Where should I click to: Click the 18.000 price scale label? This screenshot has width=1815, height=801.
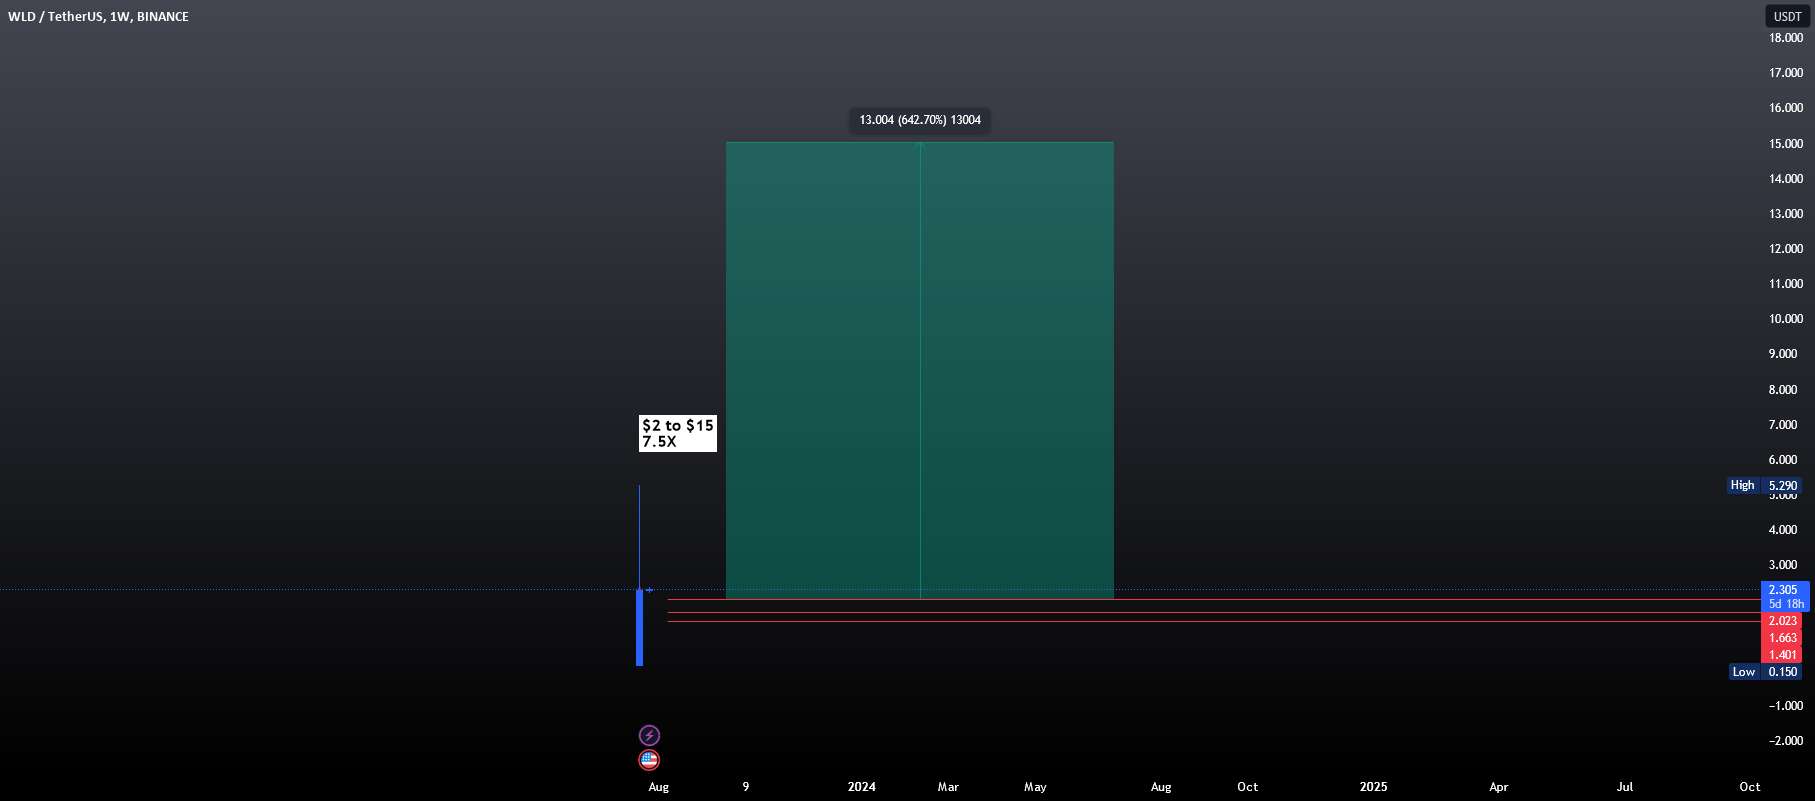pyautogui.click(x=1786, y=38)
